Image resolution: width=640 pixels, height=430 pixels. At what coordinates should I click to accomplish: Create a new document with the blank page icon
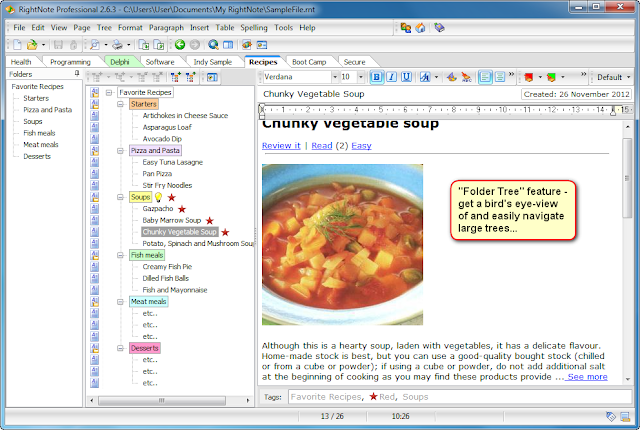tap(17, 44)
